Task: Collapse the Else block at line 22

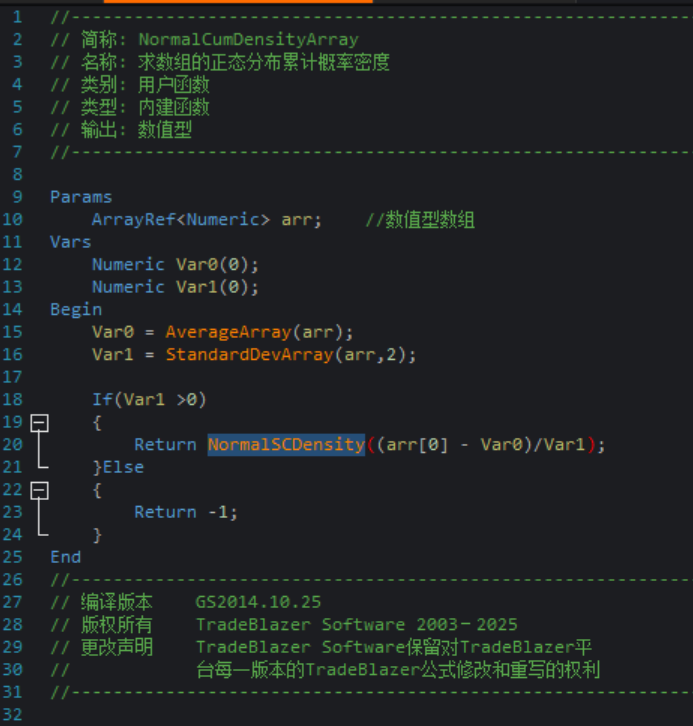Action: click(x=39, y=490)
